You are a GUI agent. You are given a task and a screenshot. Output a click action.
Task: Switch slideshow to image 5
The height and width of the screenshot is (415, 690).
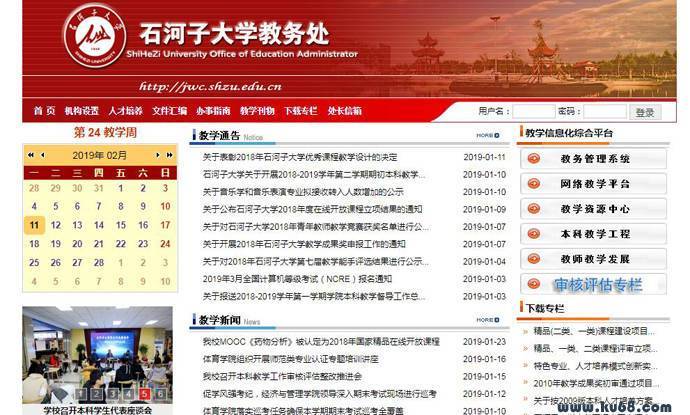pos(145,394)
